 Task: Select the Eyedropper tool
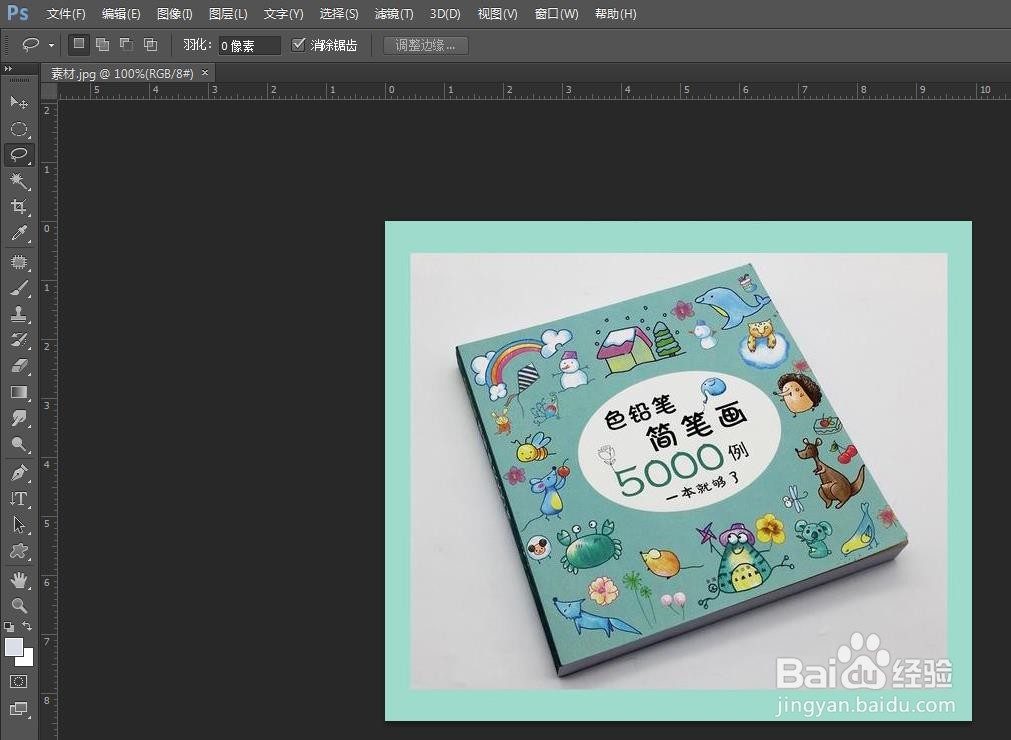pyautogui.click(x=19, y=233)
